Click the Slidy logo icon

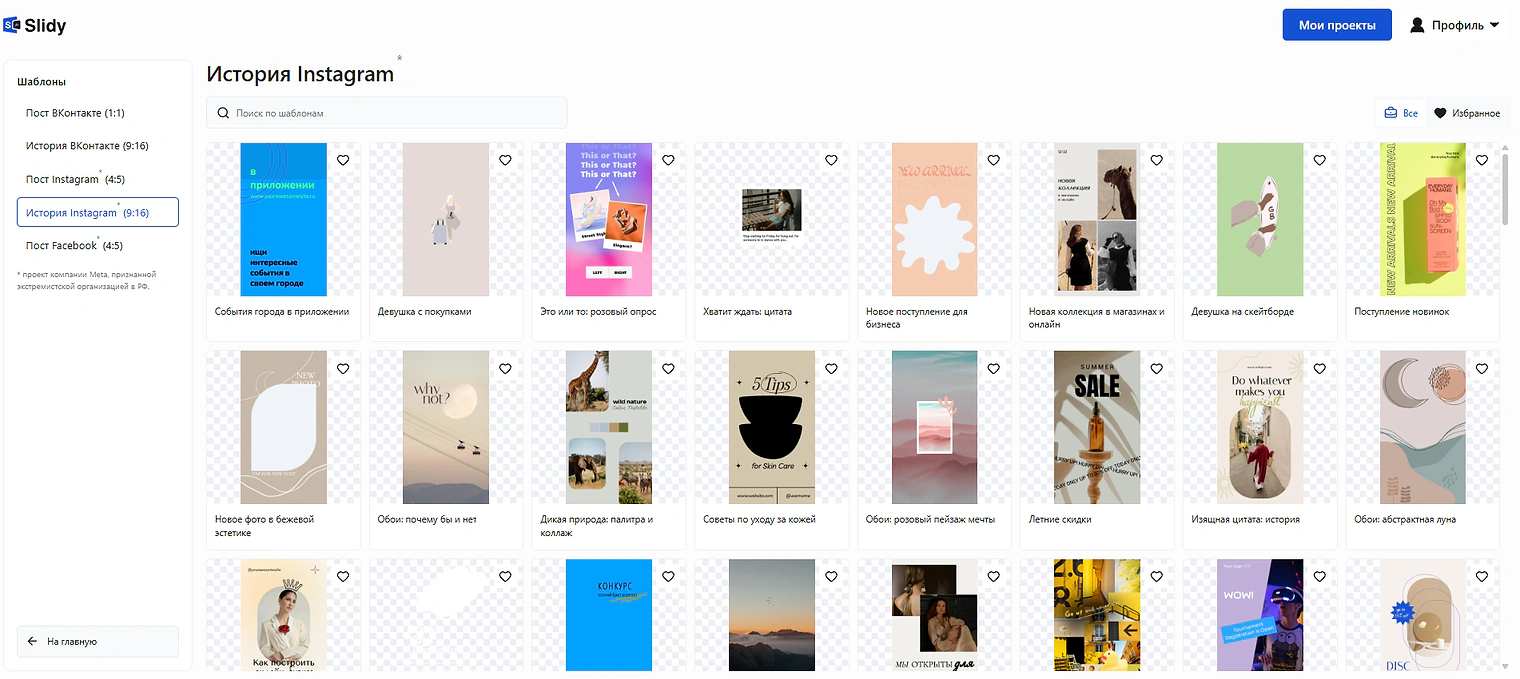[x=12, y=25]
